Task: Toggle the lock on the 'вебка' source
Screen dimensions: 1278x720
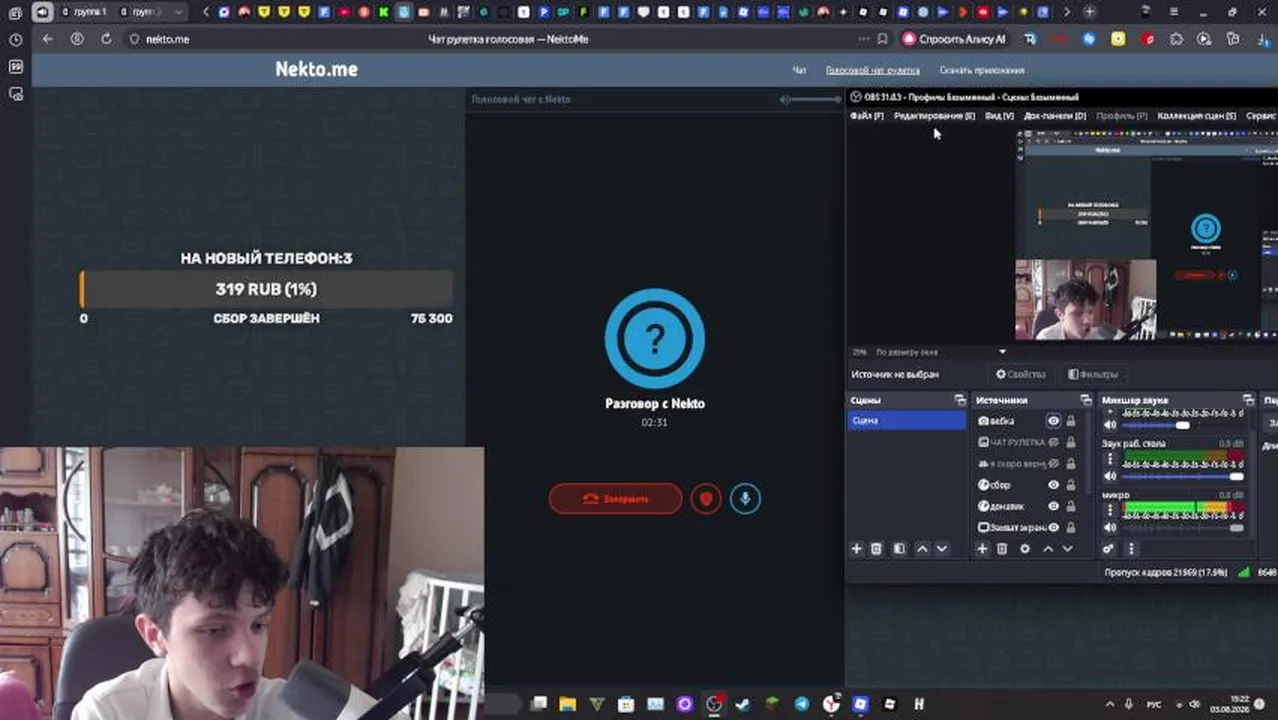Action: click(x=1071, y=421)
